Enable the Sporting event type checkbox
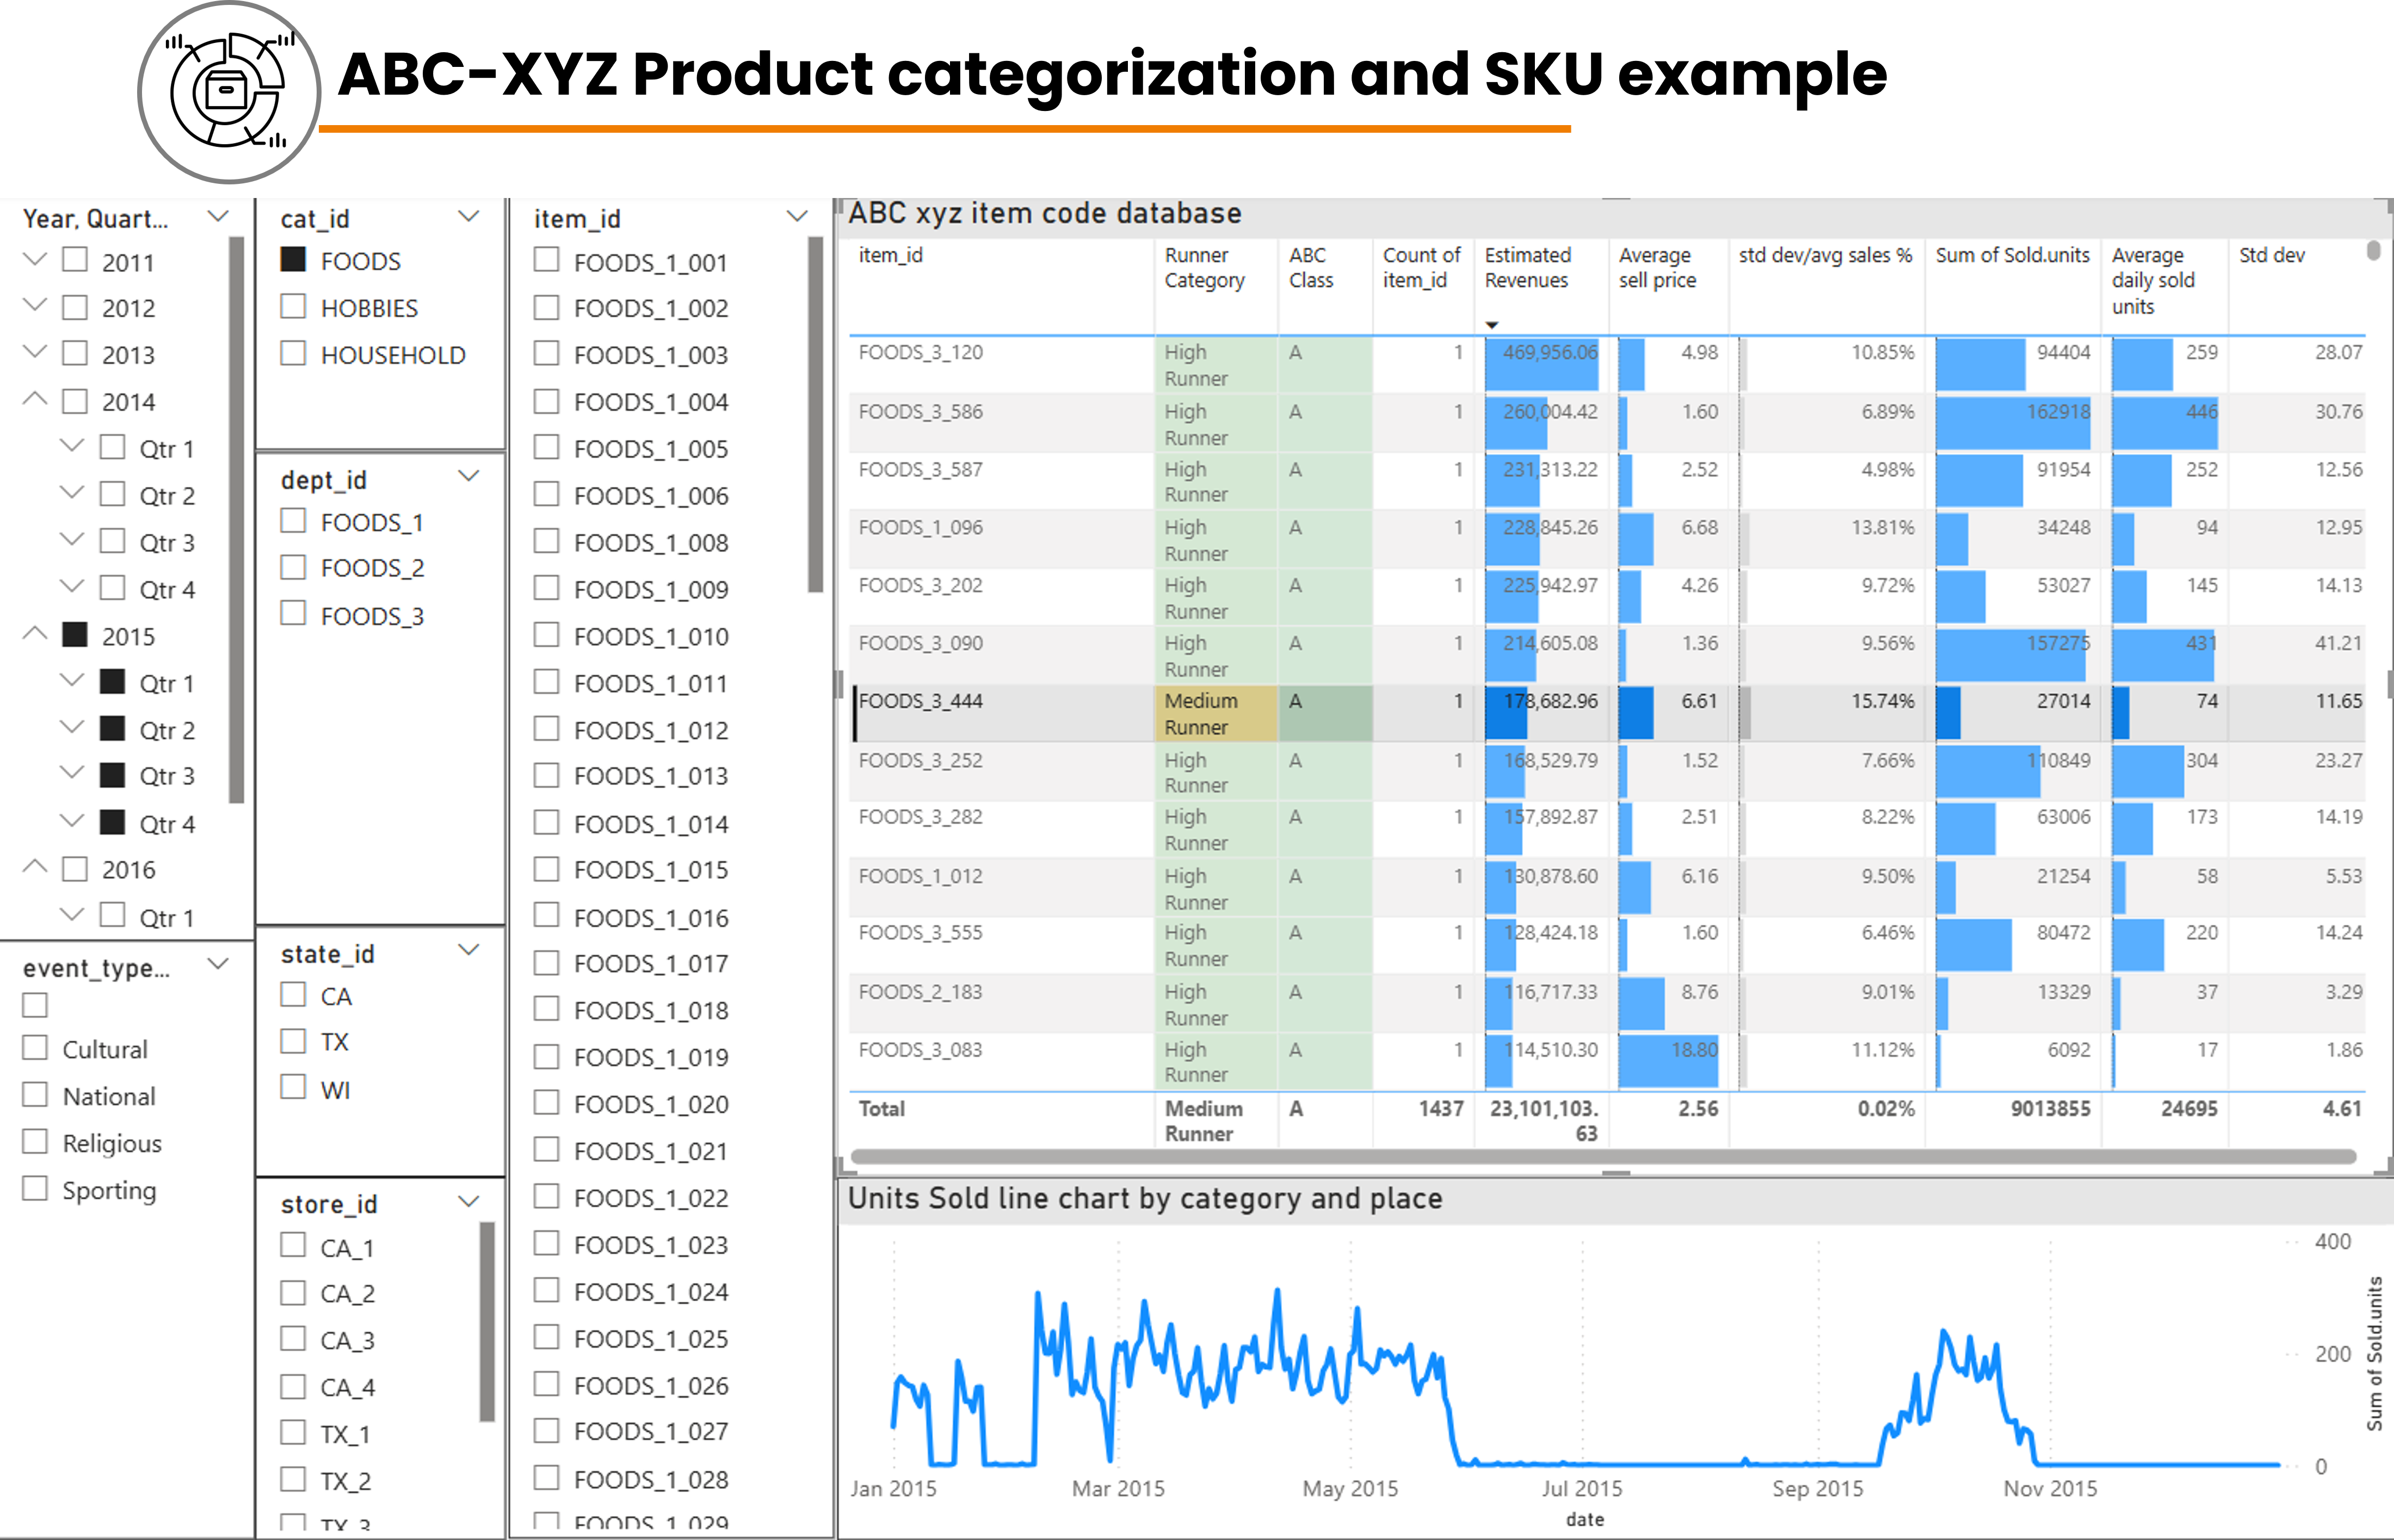Image resolution: width=2394 pixels, height=1540 pixels. click(35, 1189)
